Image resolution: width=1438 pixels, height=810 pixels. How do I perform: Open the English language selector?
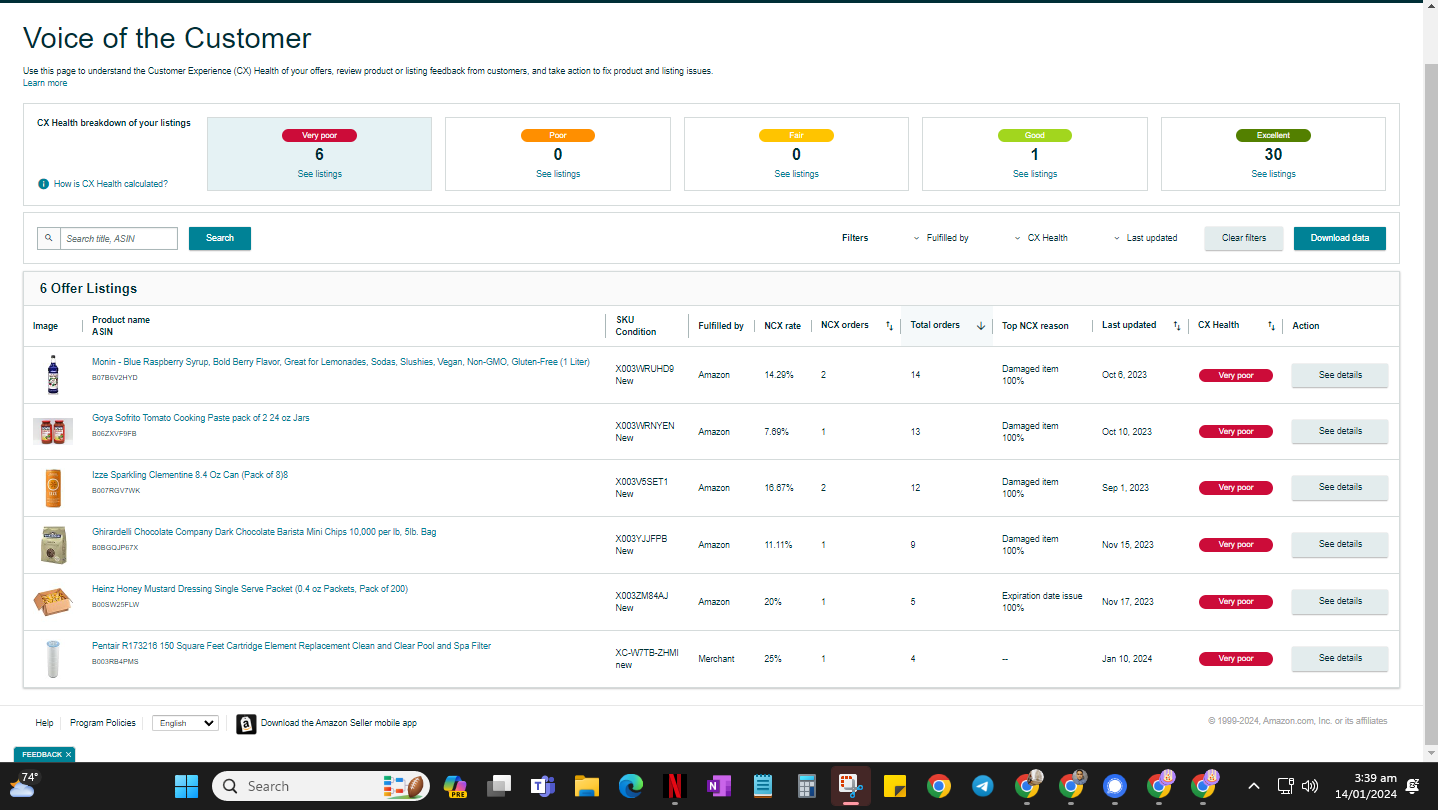tap(185, 723)
